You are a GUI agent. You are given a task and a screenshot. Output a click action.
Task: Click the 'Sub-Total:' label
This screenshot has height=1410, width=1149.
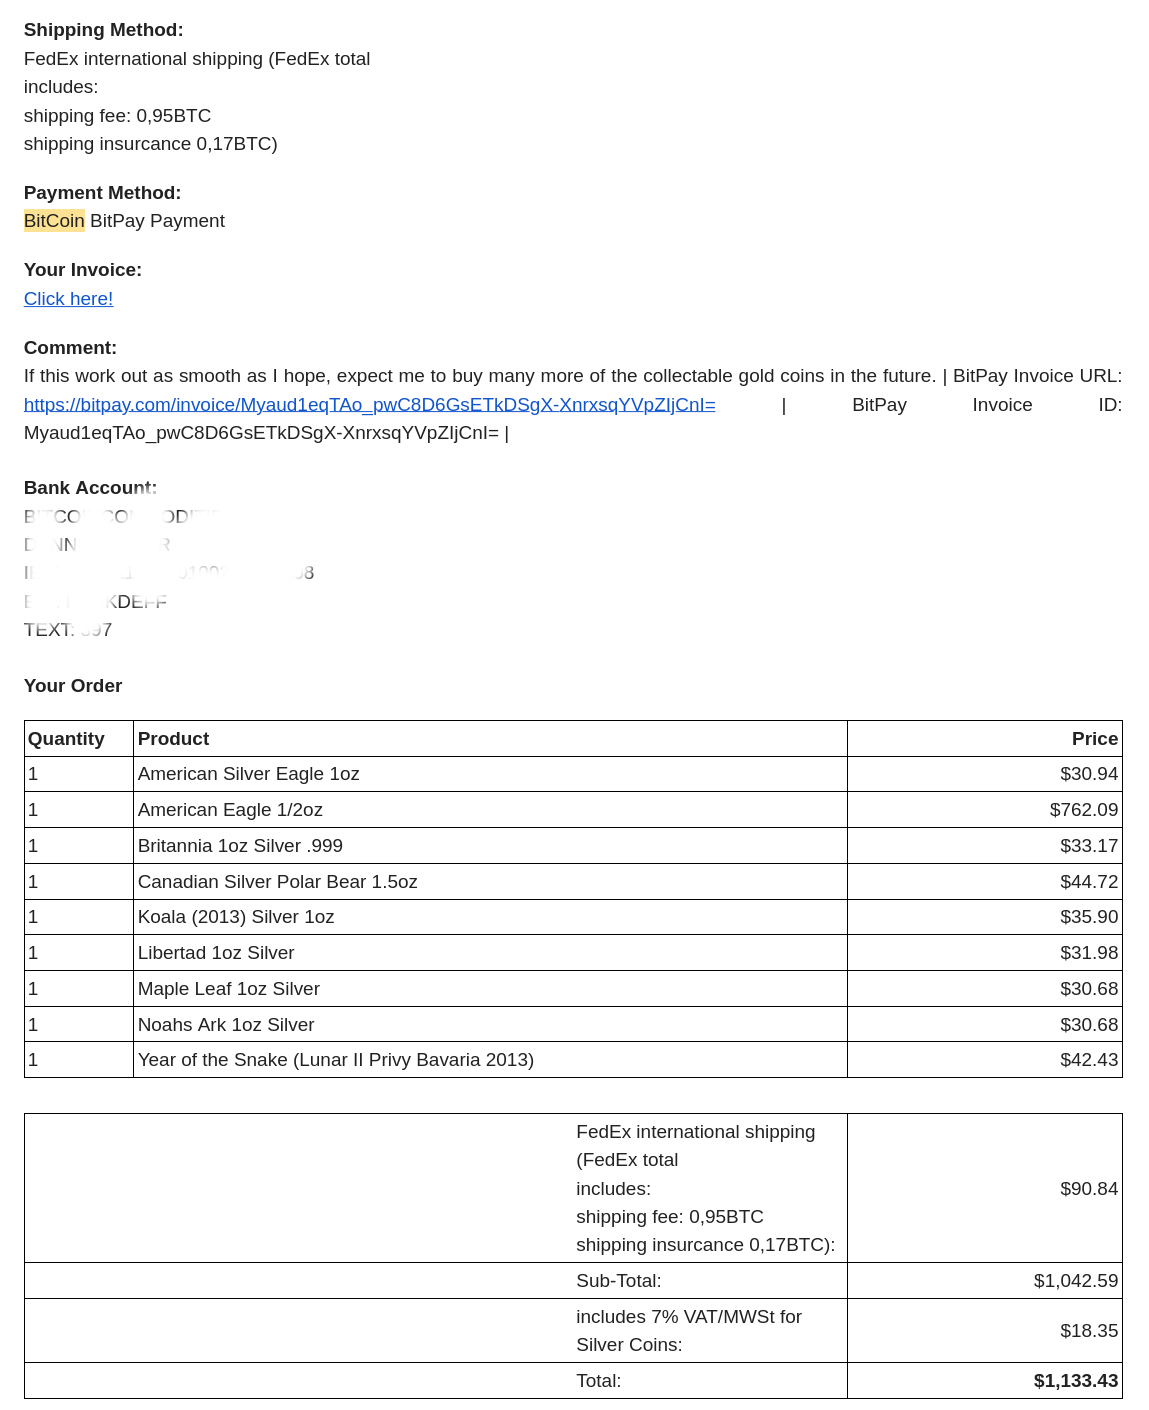[x=619, y=1281]
